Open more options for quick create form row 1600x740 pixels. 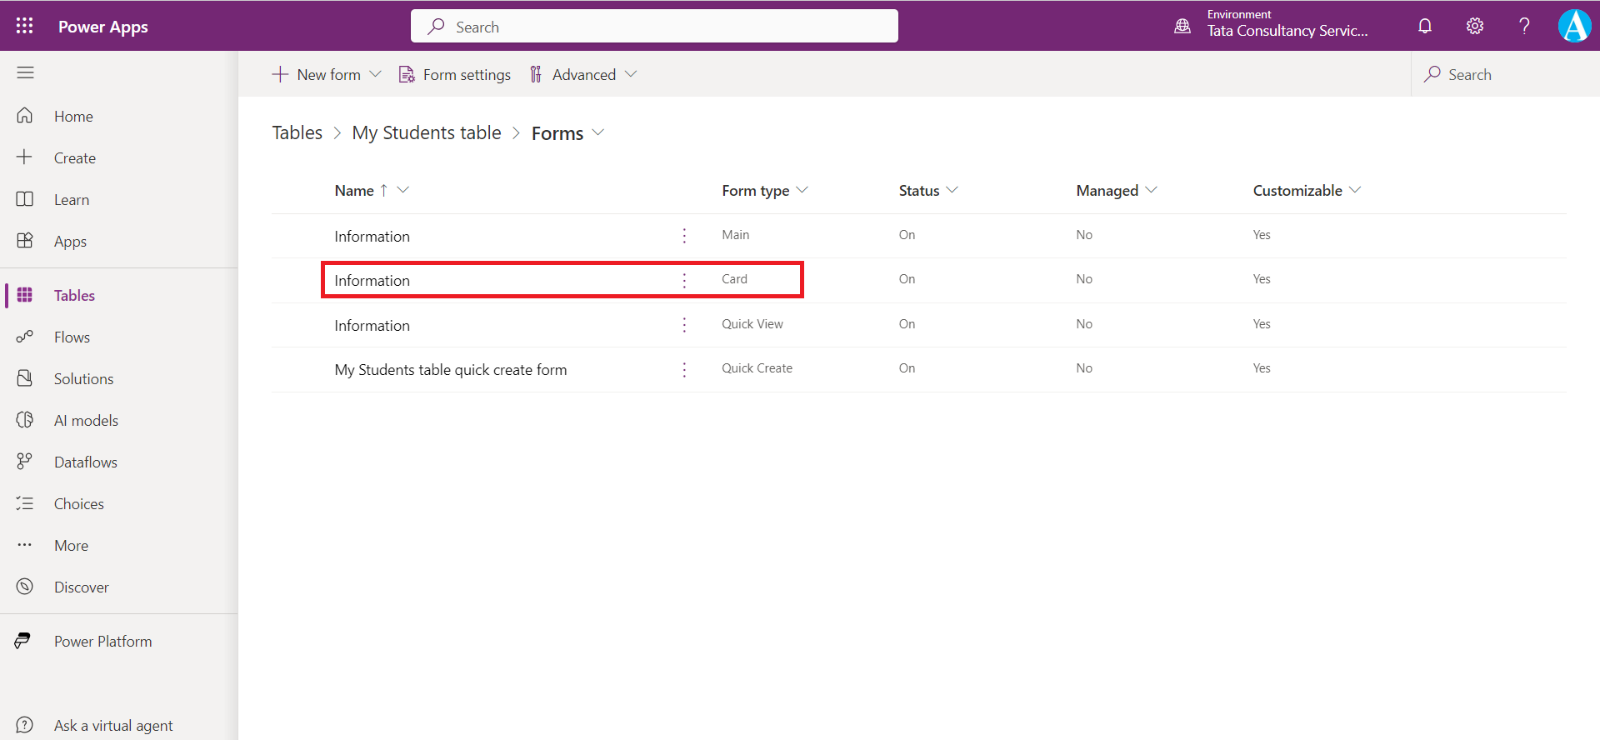684,369
